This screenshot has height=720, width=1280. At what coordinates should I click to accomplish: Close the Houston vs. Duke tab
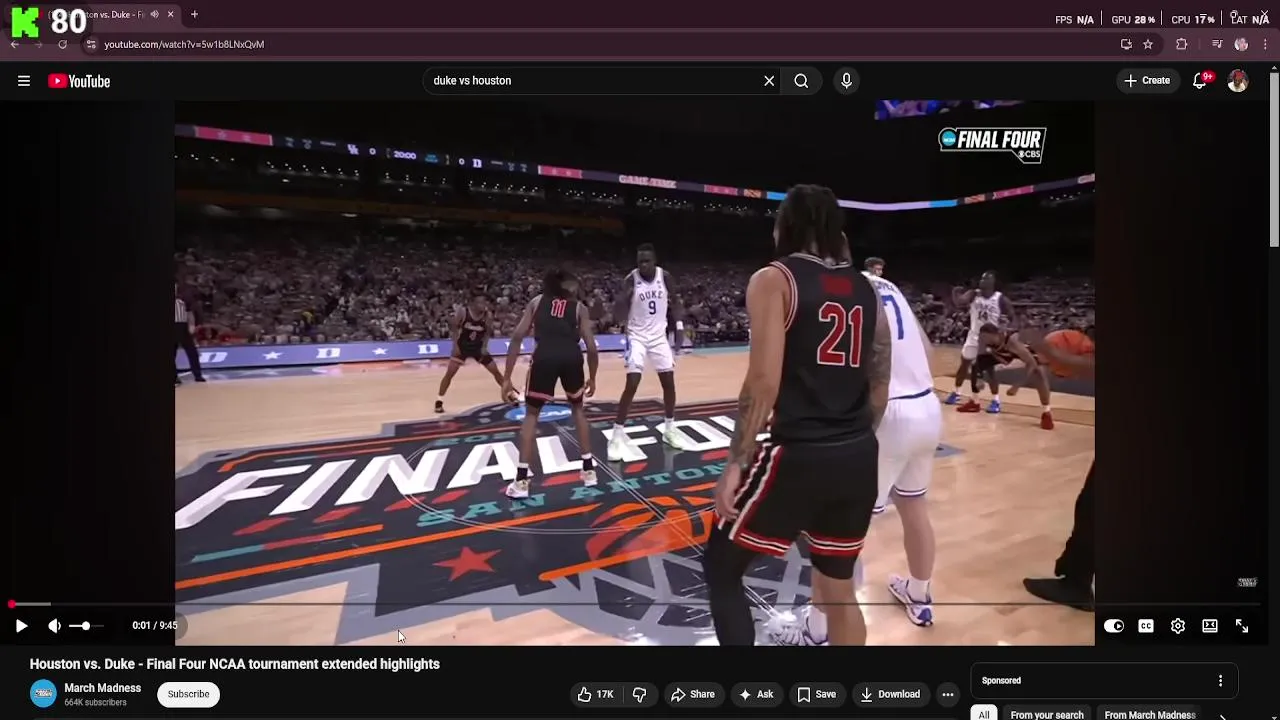pos(170,15)
